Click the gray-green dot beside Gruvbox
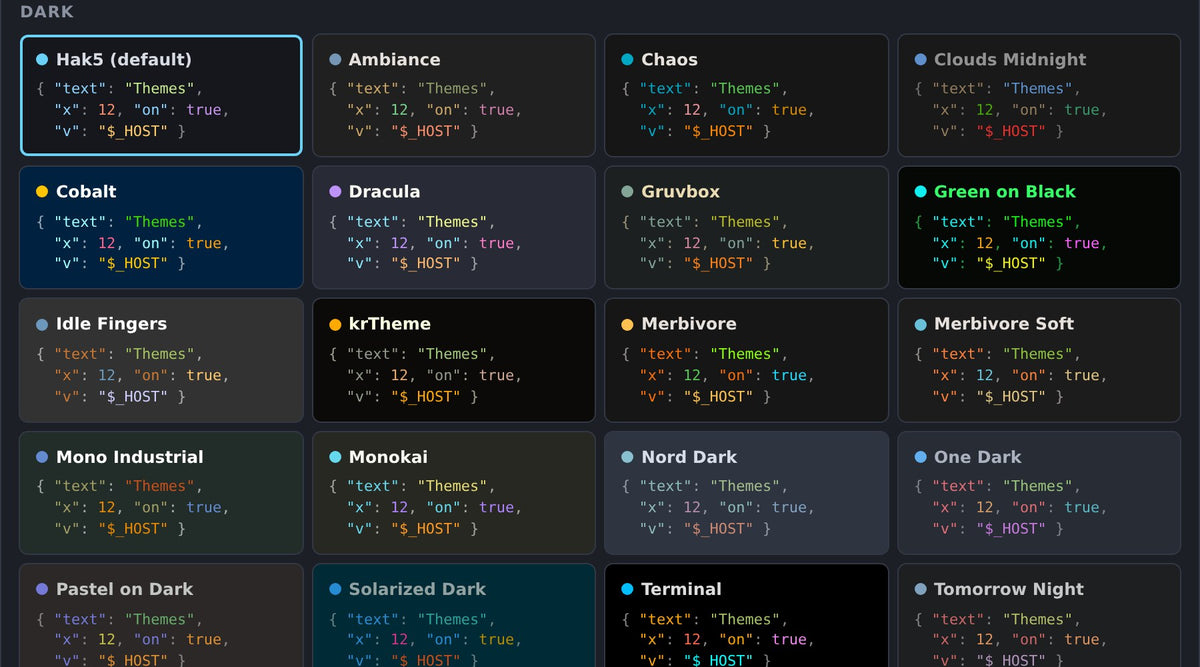This screenshot has height=667, width=1200. [627, 192]
